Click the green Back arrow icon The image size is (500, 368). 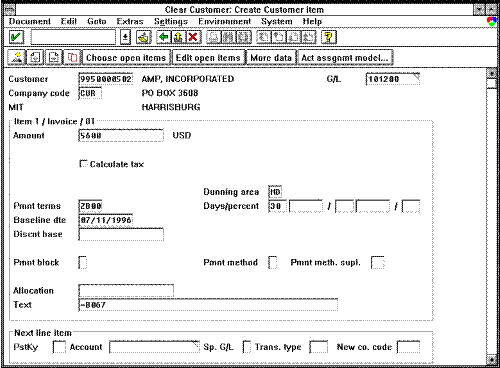pos(163,37)
